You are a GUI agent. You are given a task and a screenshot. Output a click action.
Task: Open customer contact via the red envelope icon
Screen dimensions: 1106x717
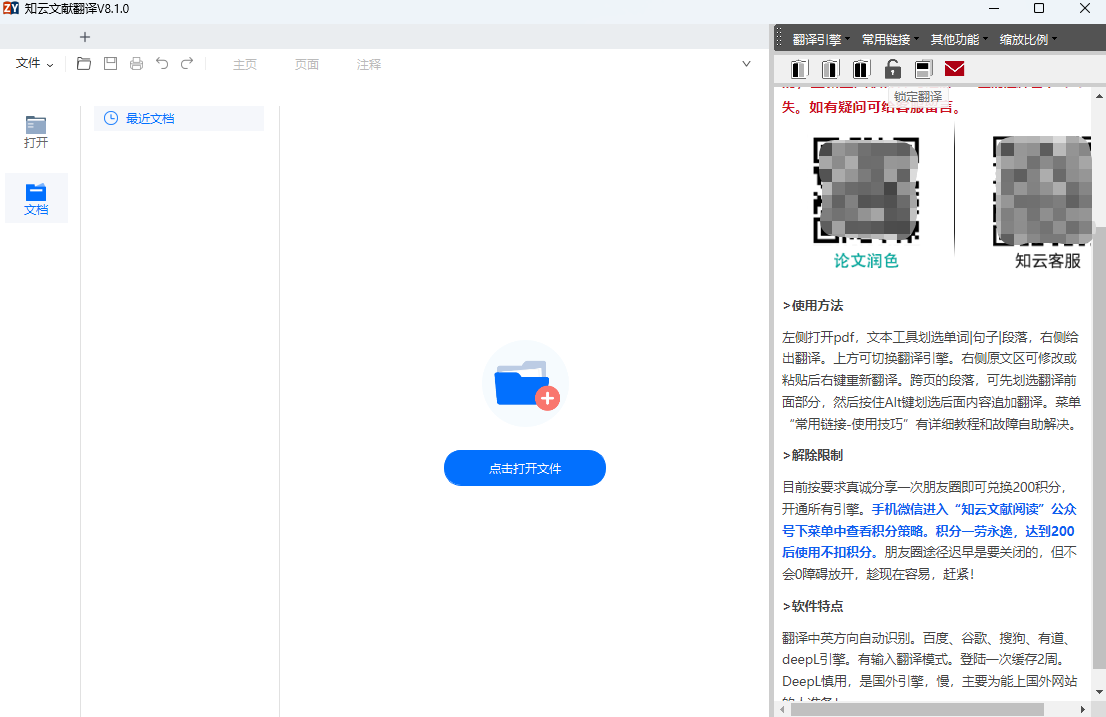click(954, 69)
